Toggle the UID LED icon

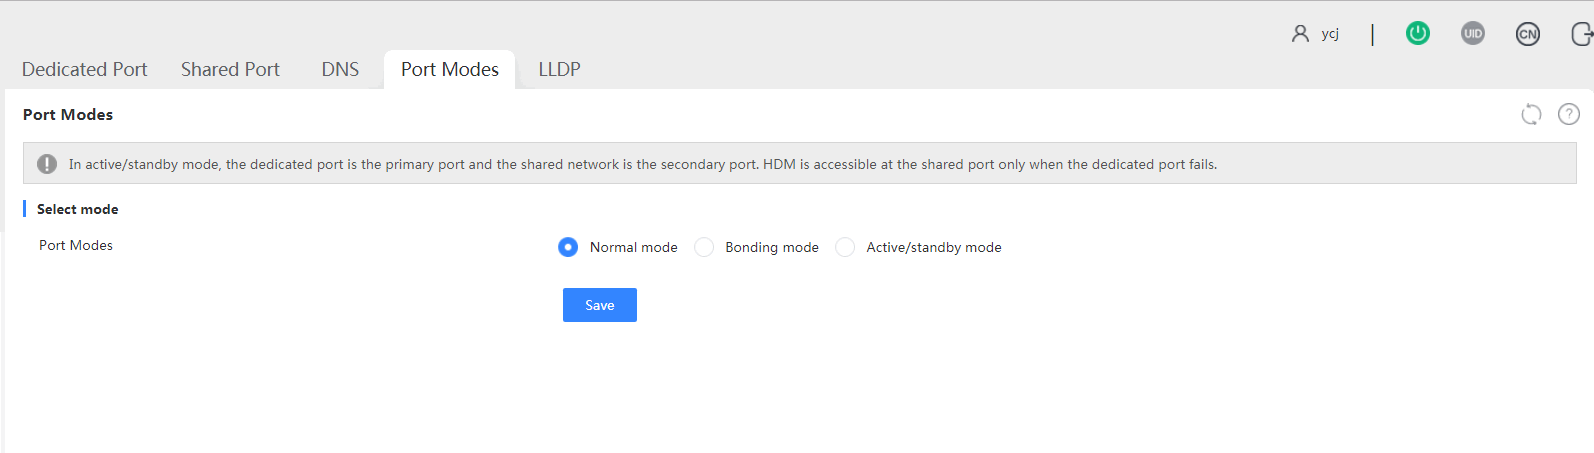tap(1472, 33)
